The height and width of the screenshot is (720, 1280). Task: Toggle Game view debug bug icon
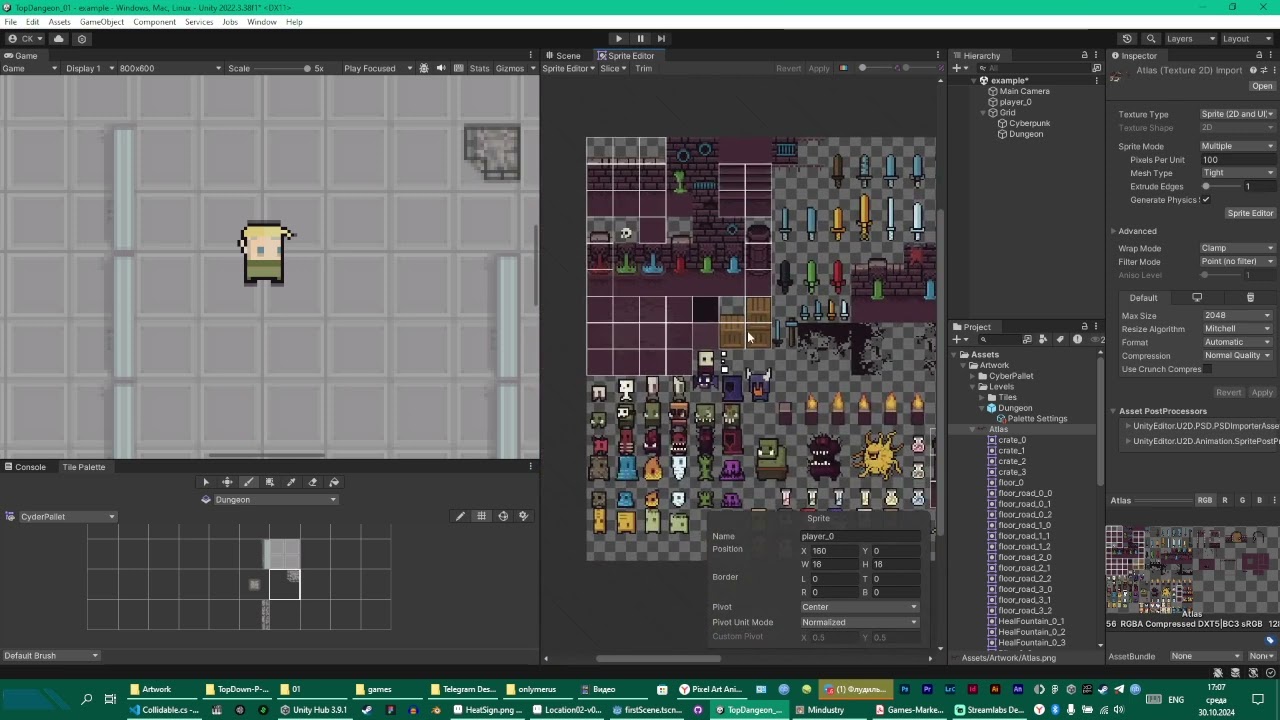(x=424, y=68)
